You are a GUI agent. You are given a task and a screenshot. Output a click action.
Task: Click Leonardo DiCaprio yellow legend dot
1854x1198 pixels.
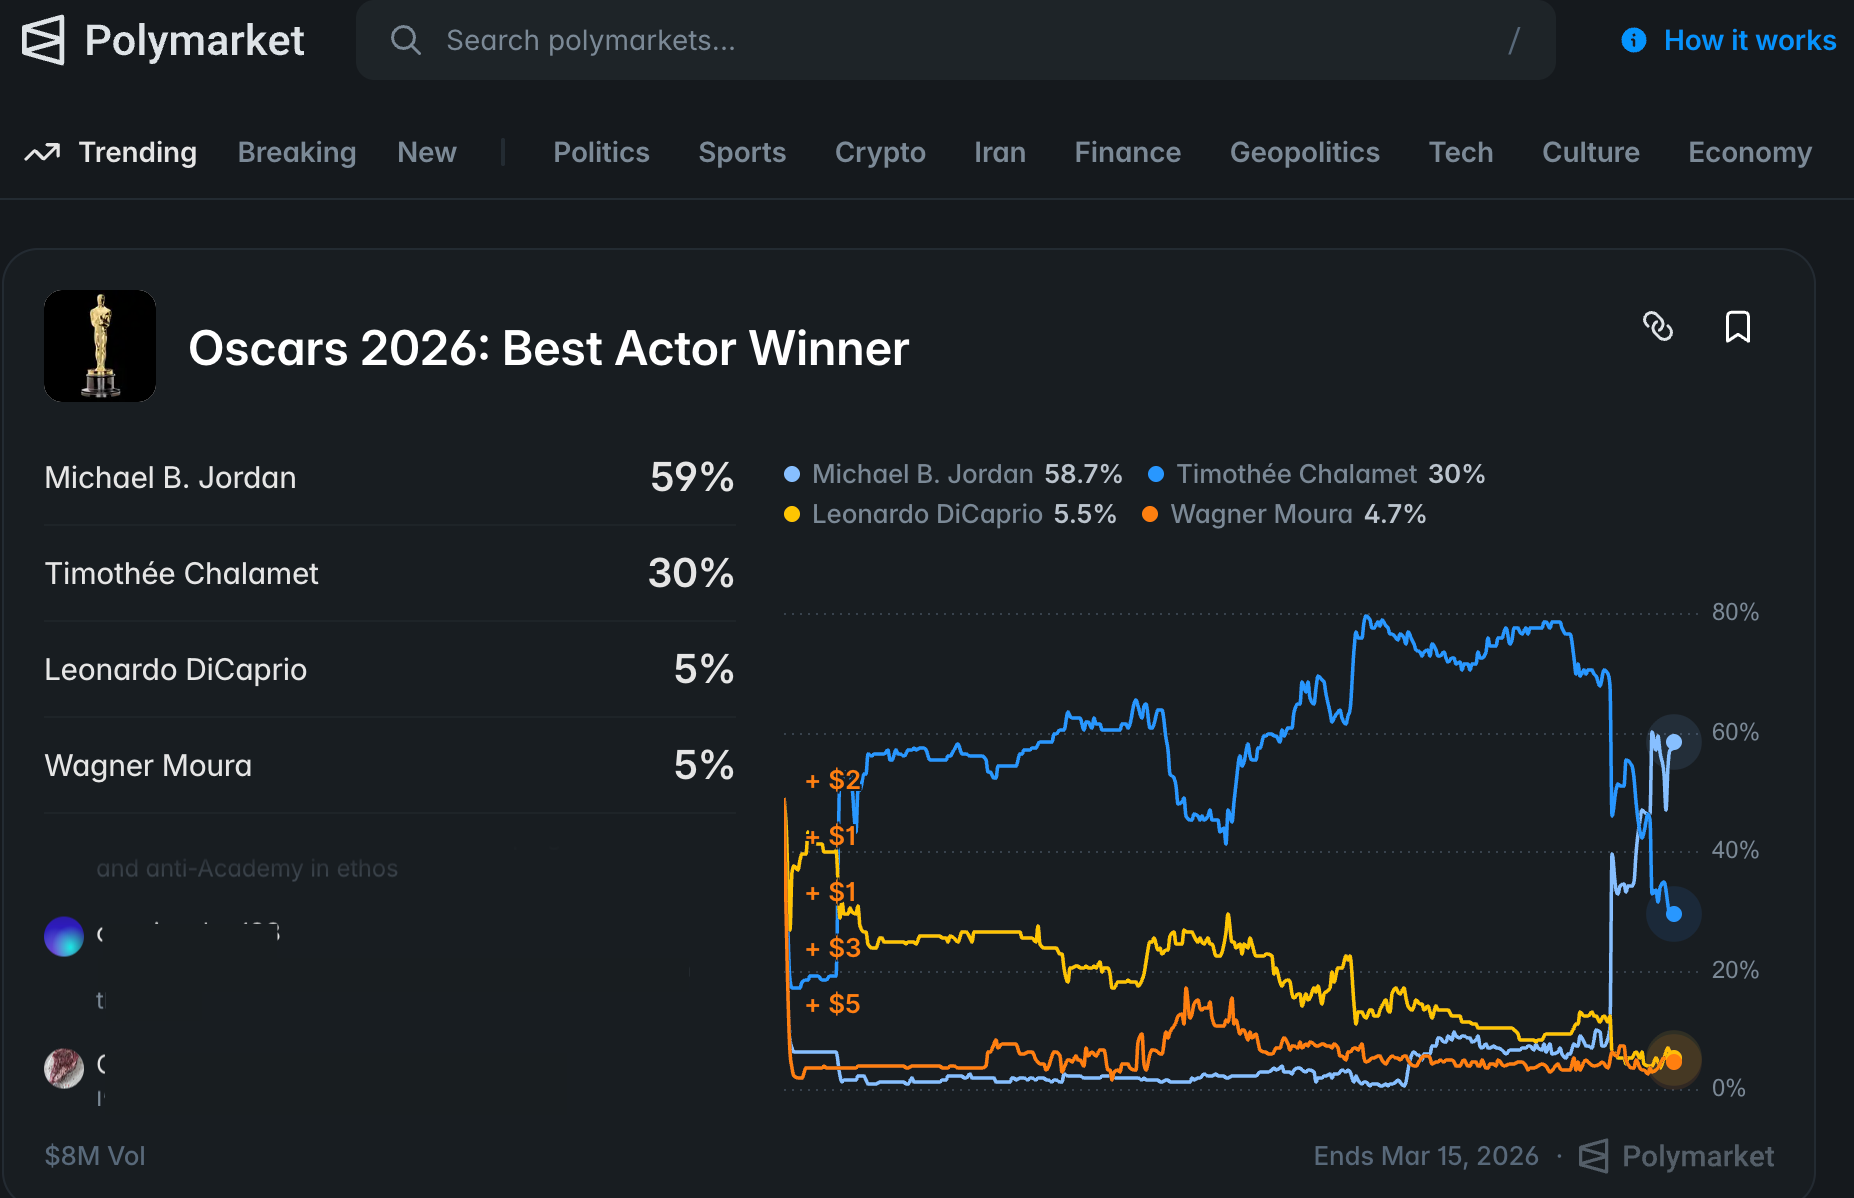click(x=792, y=514)
